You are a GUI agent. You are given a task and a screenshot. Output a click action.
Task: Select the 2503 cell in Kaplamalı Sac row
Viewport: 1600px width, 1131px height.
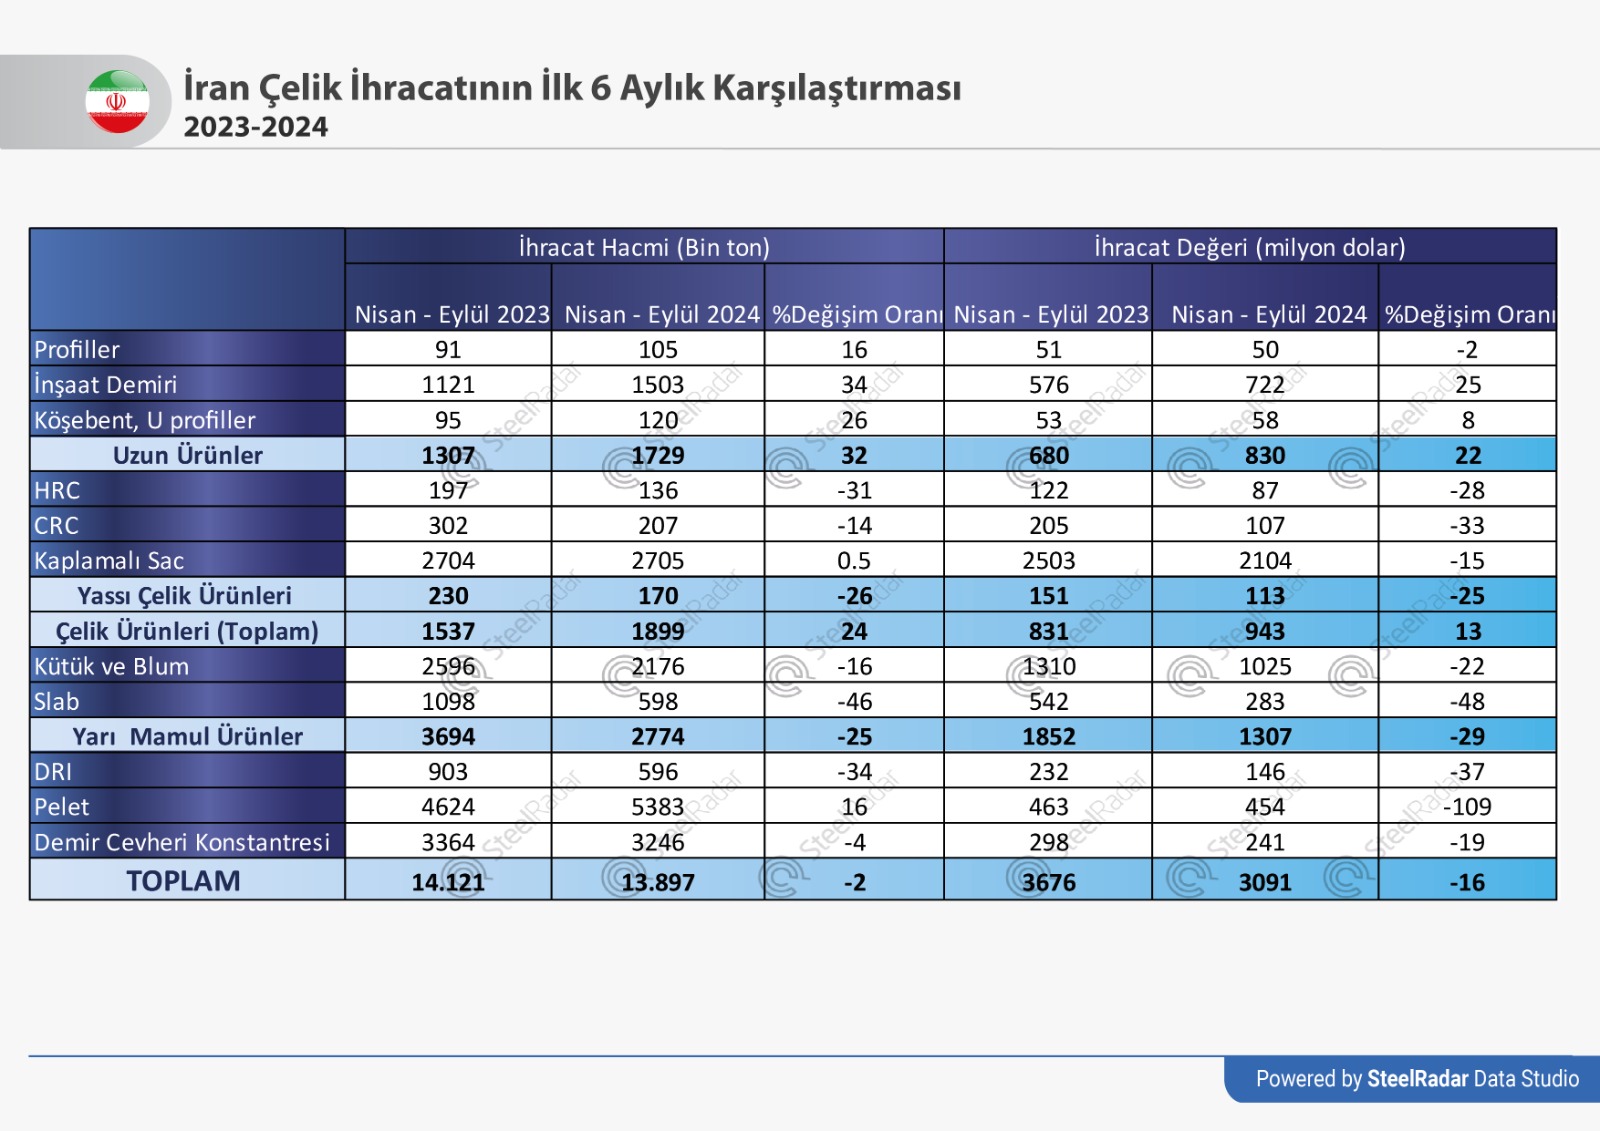[x=1049, y=560]
